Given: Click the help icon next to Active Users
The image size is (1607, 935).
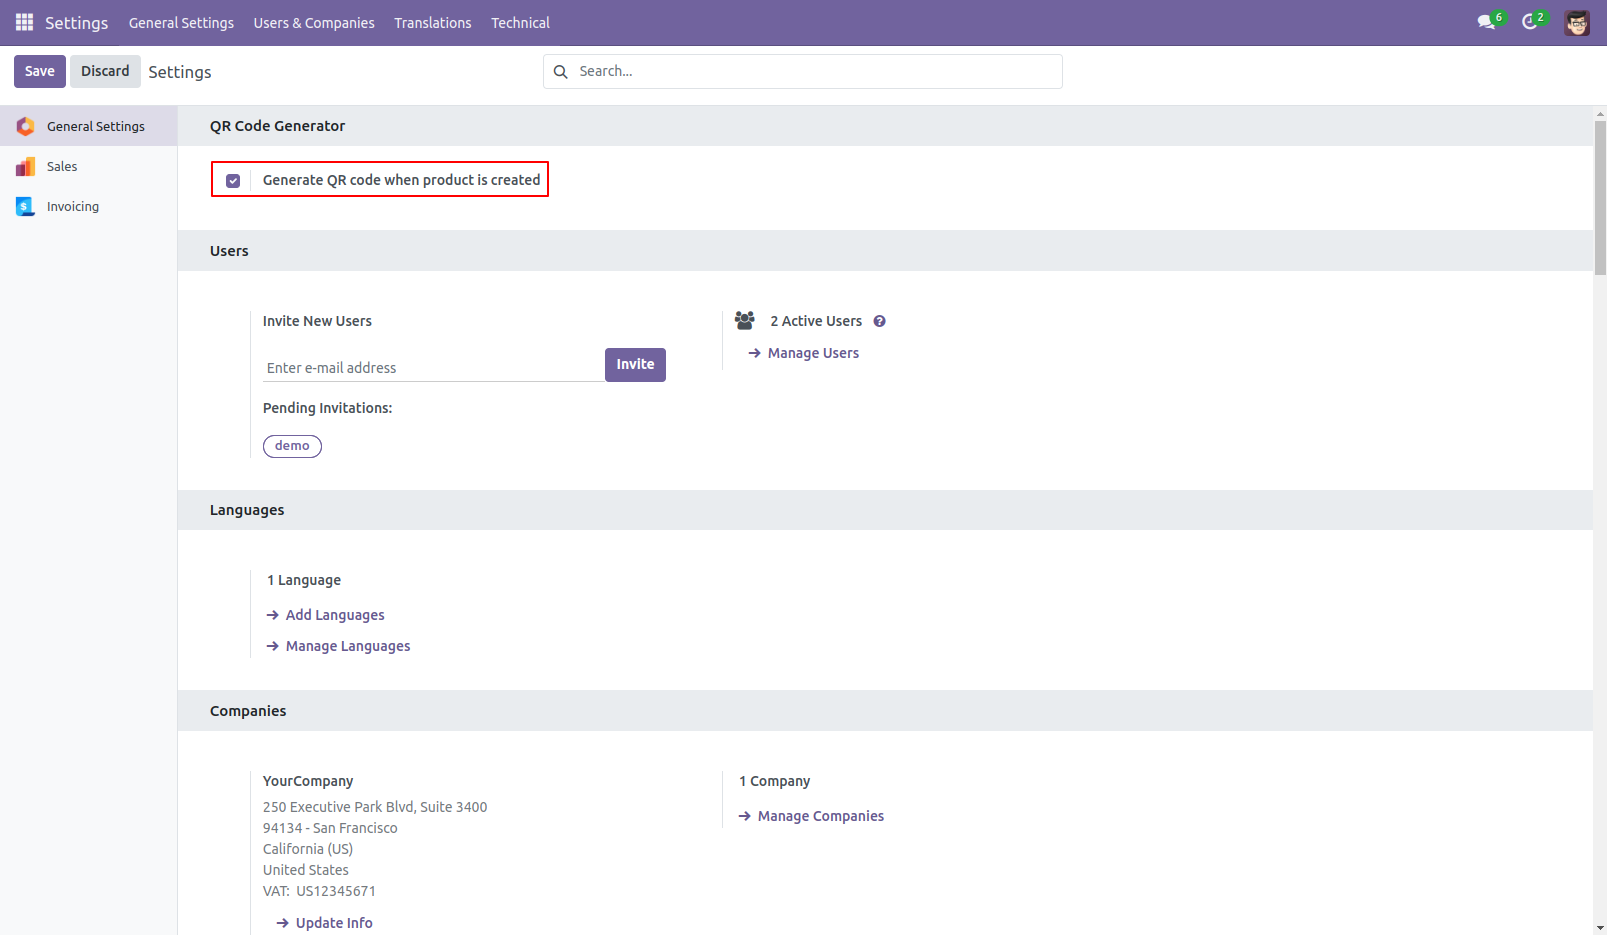Looking at the screenshot, I should [879, 320].
